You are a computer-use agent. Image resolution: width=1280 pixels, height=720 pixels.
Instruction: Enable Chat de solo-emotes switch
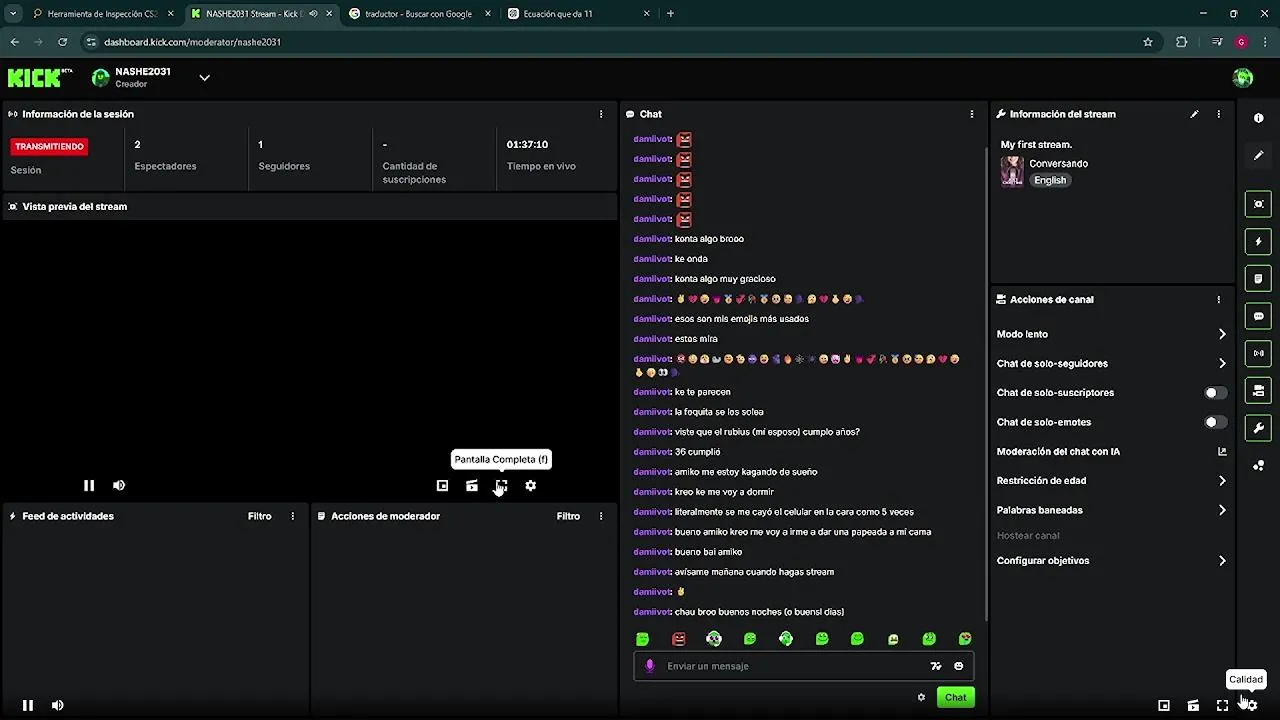[1215, 422]
